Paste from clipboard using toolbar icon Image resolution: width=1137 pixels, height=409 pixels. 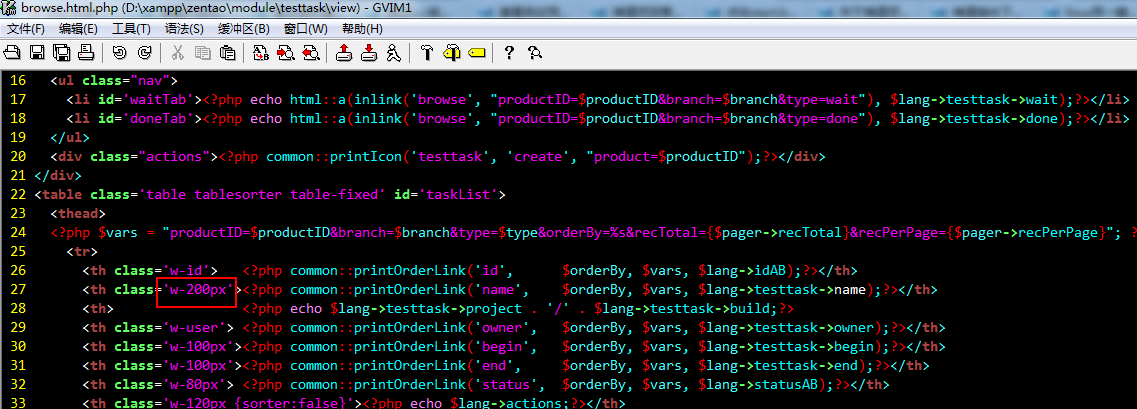coord(226,52)
